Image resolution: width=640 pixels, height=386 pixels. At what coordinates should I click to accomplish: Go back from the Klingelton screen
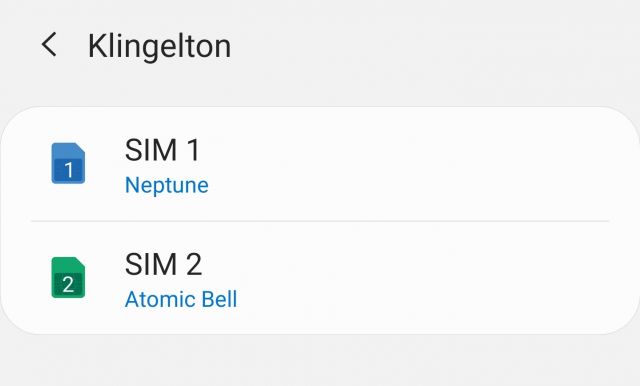click(x=49, y=44)
